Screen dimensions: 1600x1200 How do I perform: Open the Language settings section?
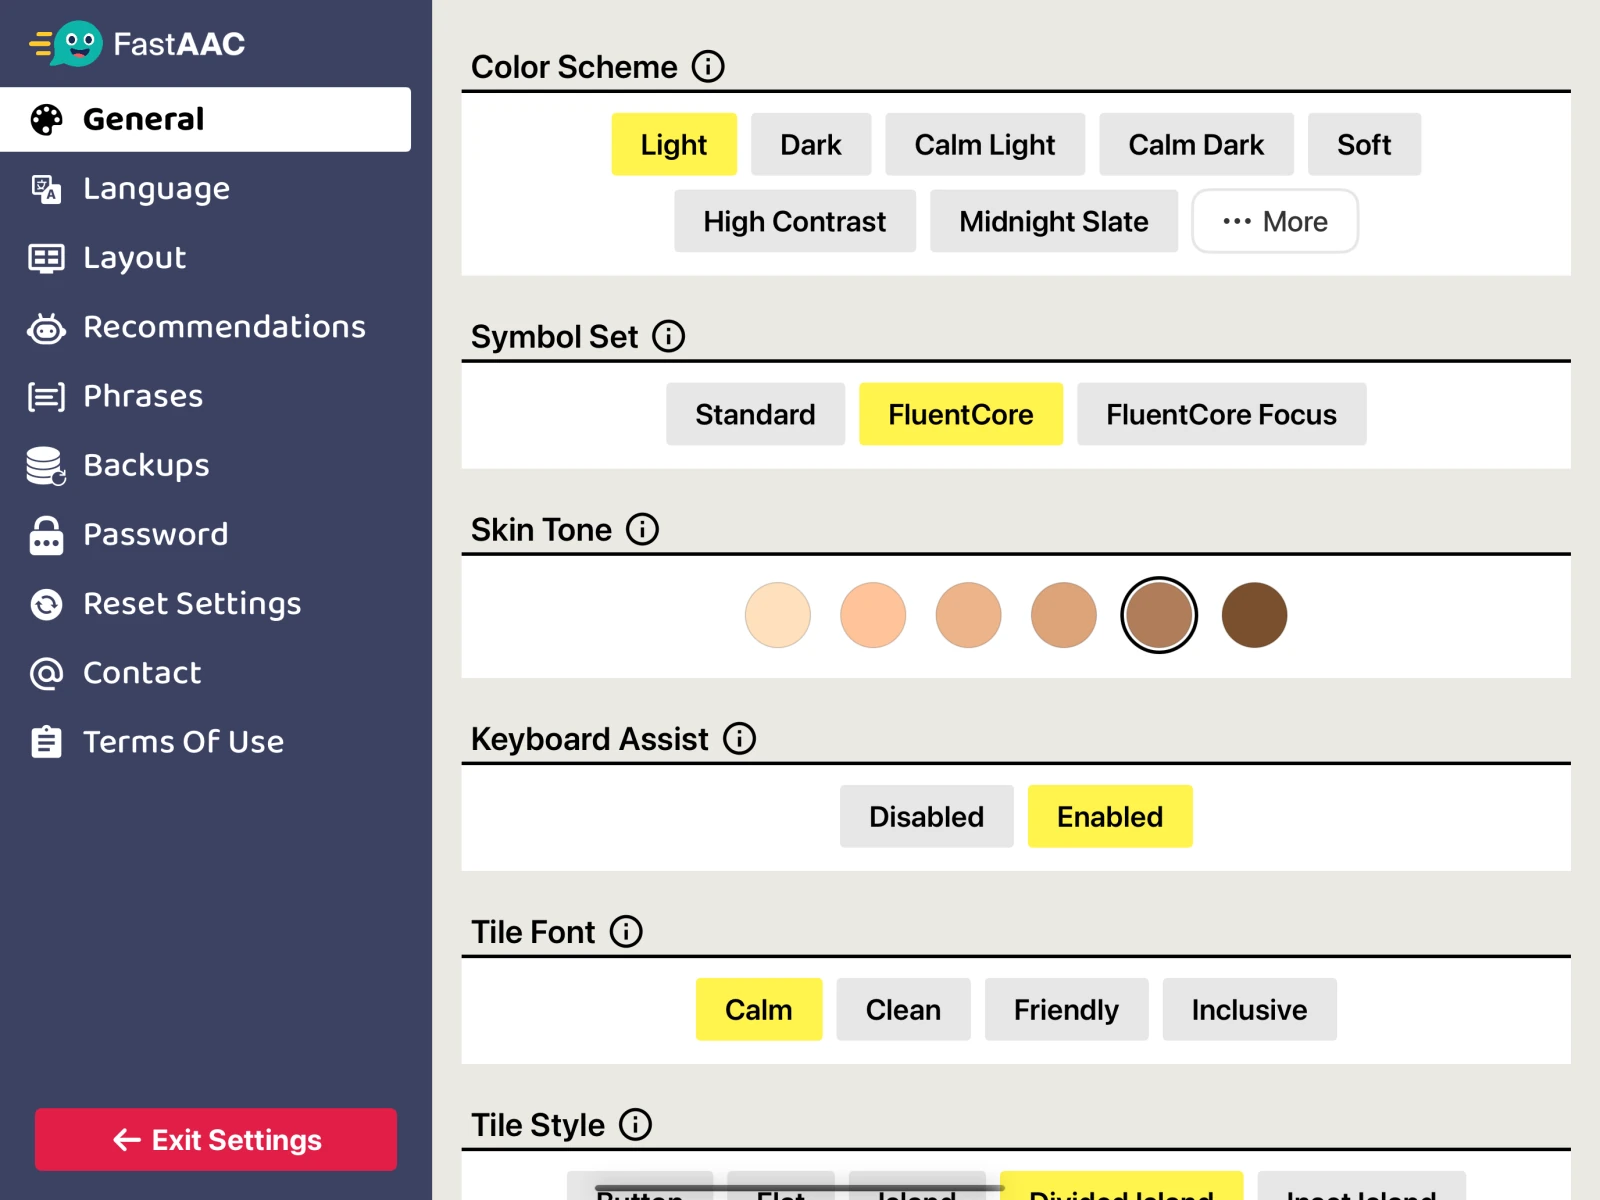pos(206,188)
